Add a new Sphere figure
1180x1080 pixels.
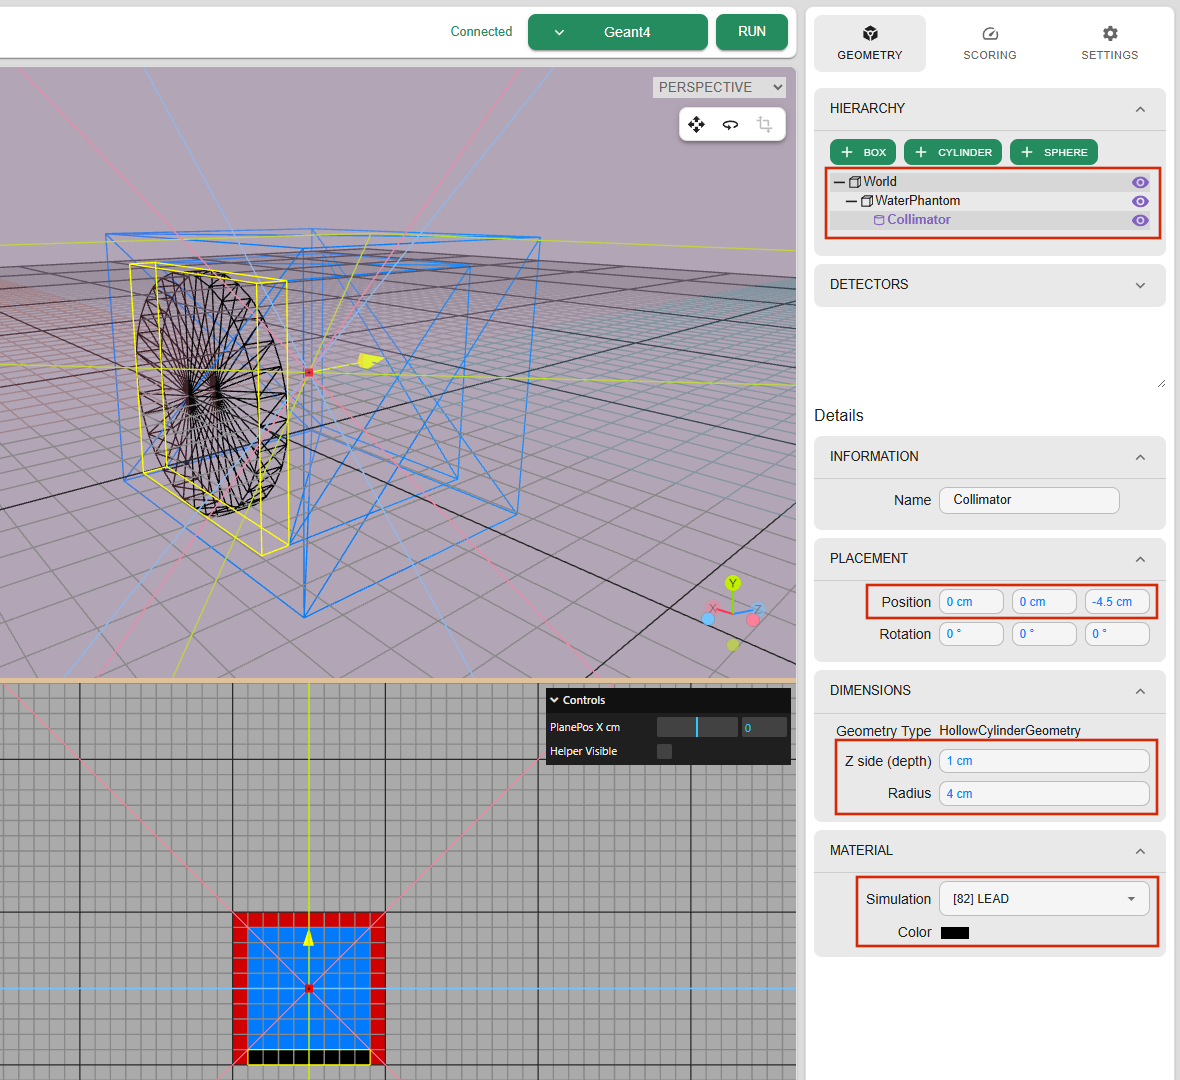click(x=1054, y=152)
